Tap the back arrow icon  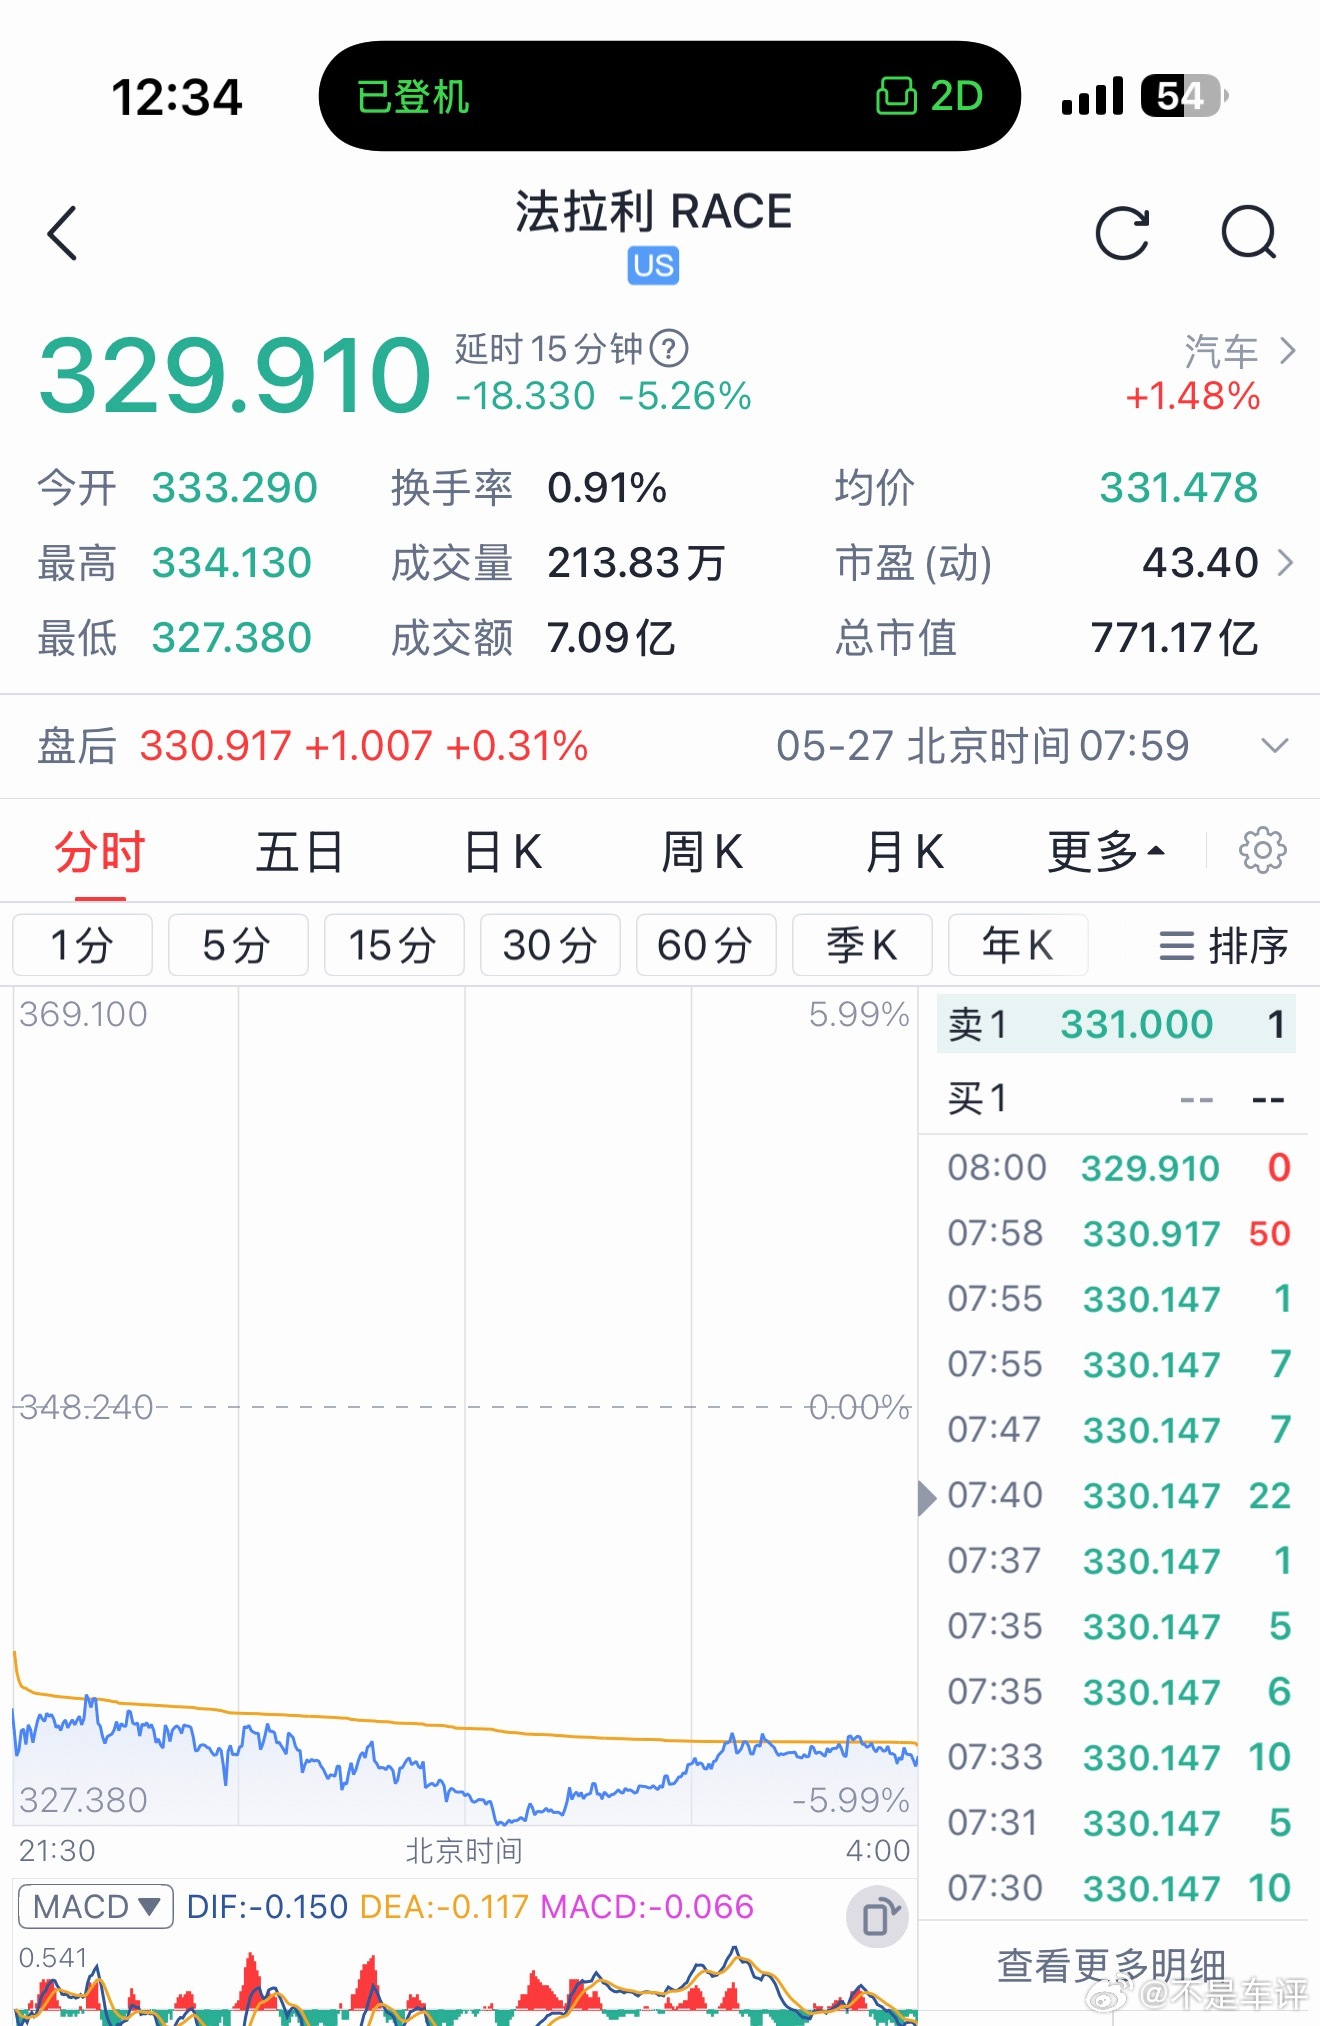(62, 234)
